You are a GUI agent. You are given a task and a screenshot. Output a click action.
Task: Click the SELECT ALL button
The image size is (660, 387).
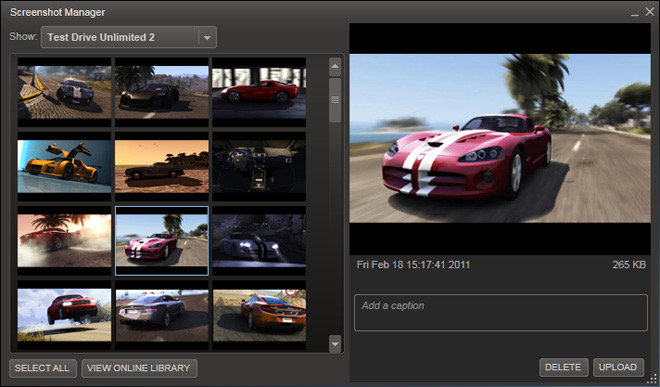(43, 368)
